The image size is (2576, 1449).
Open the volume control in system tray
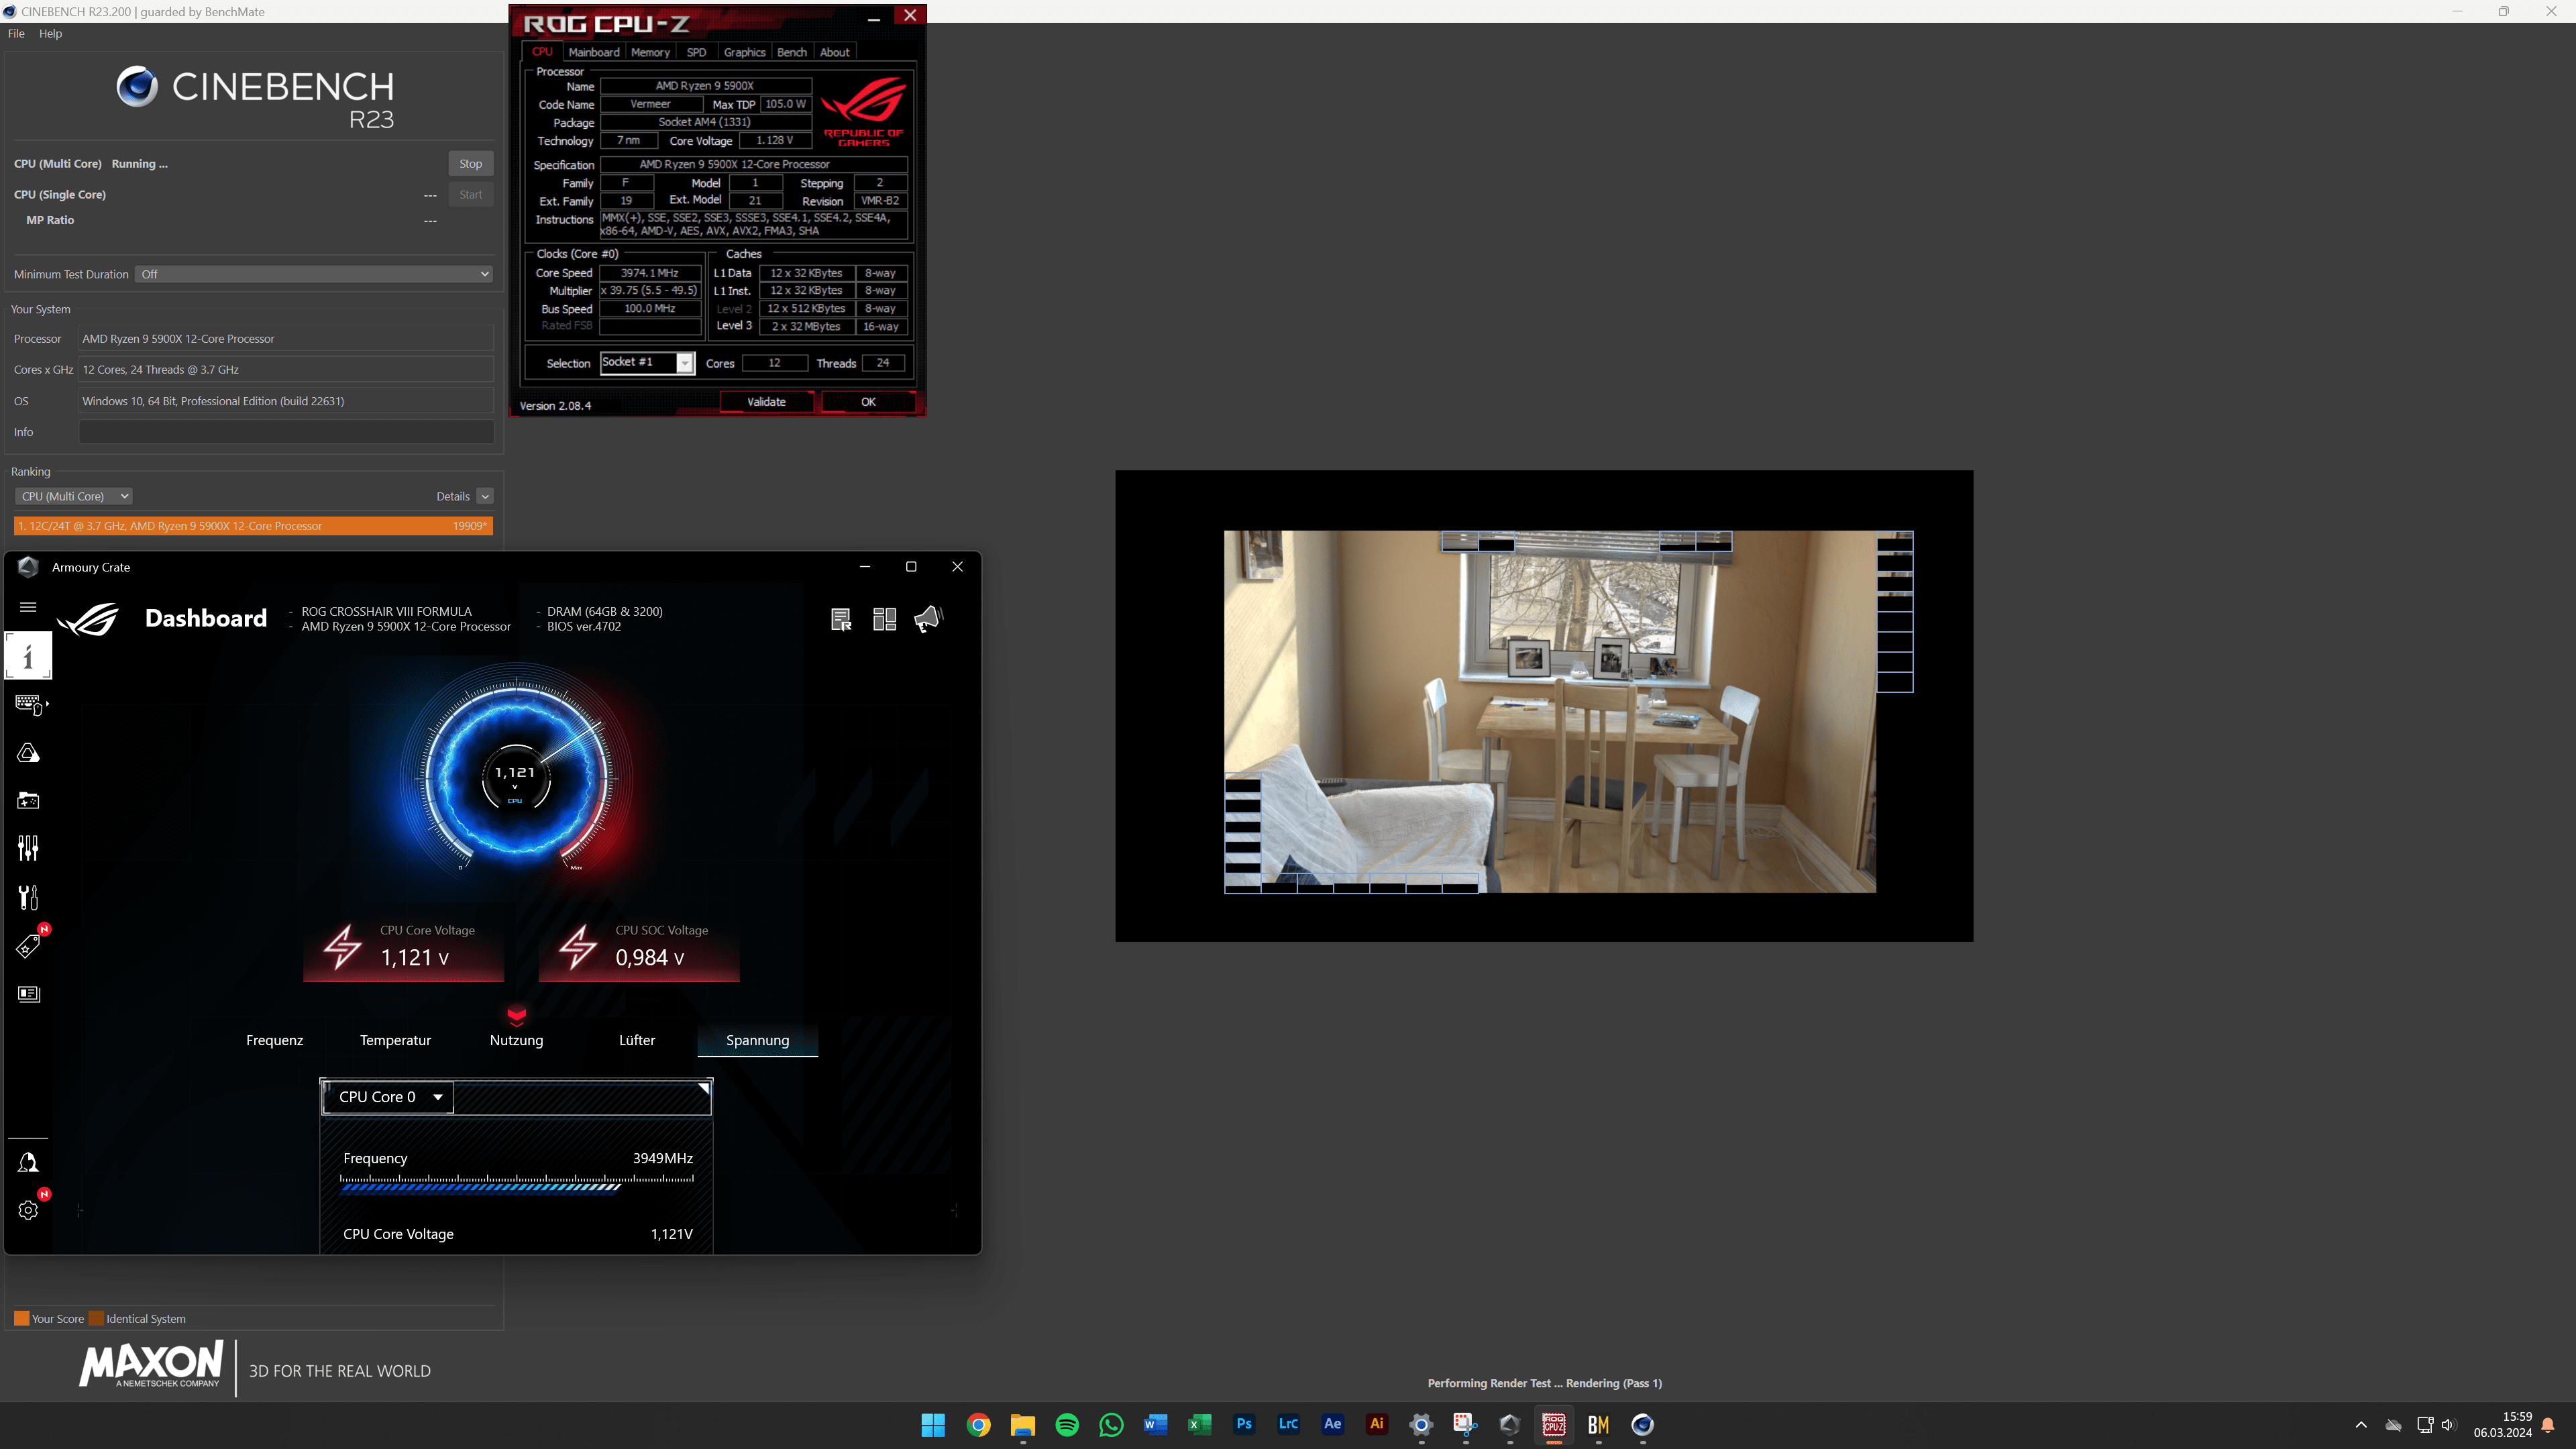(2448, 1425)
